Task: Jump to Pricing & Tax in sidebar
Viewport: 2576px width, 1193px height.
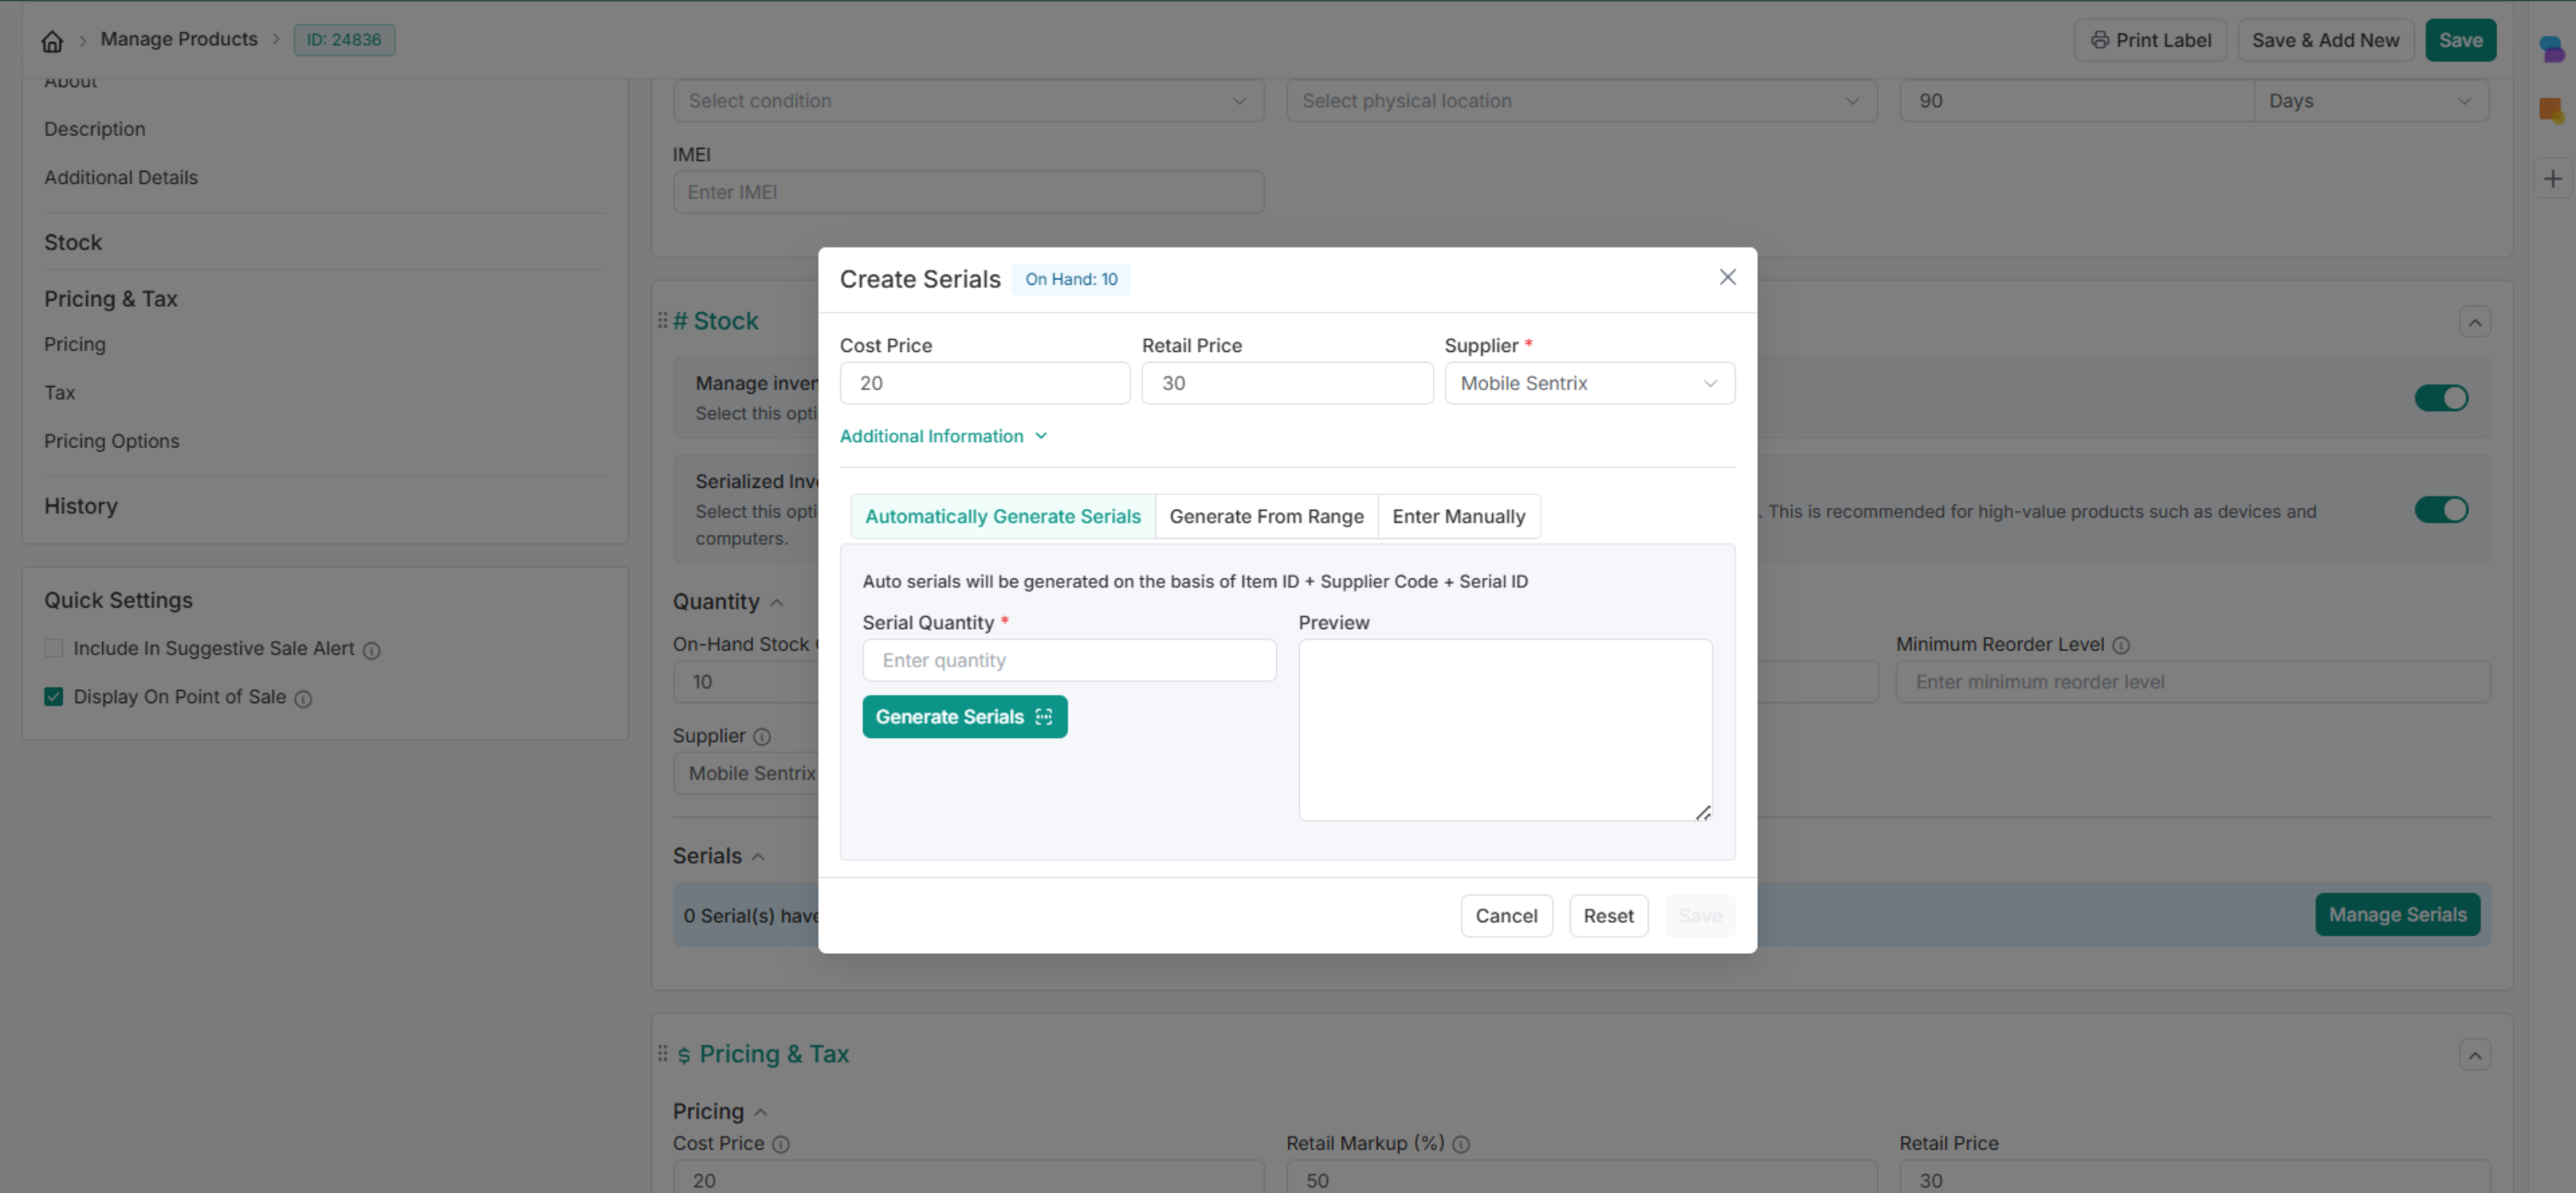Action: (111, 298)
